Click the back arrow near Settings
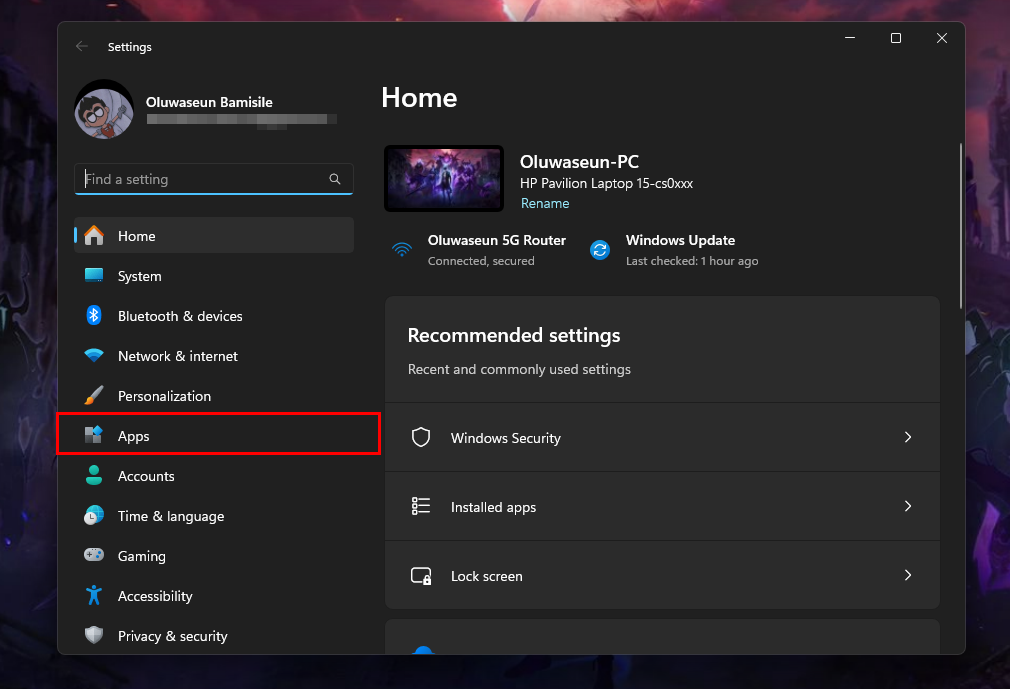The width and height of the screenshot is (1010, 689). (x=81, y=46)
